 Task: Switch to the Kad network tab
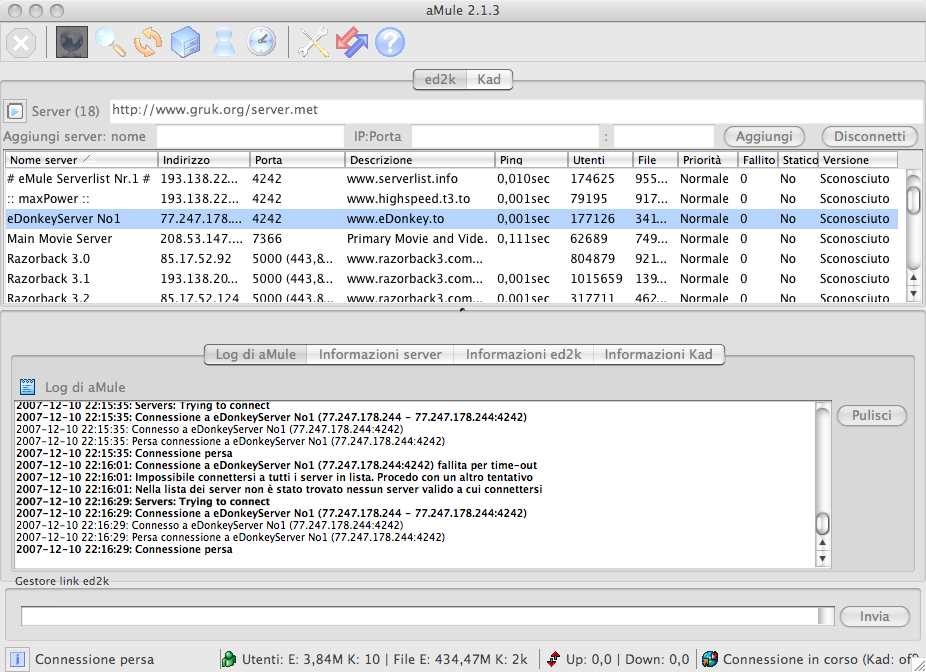click(x=489, y=79)
